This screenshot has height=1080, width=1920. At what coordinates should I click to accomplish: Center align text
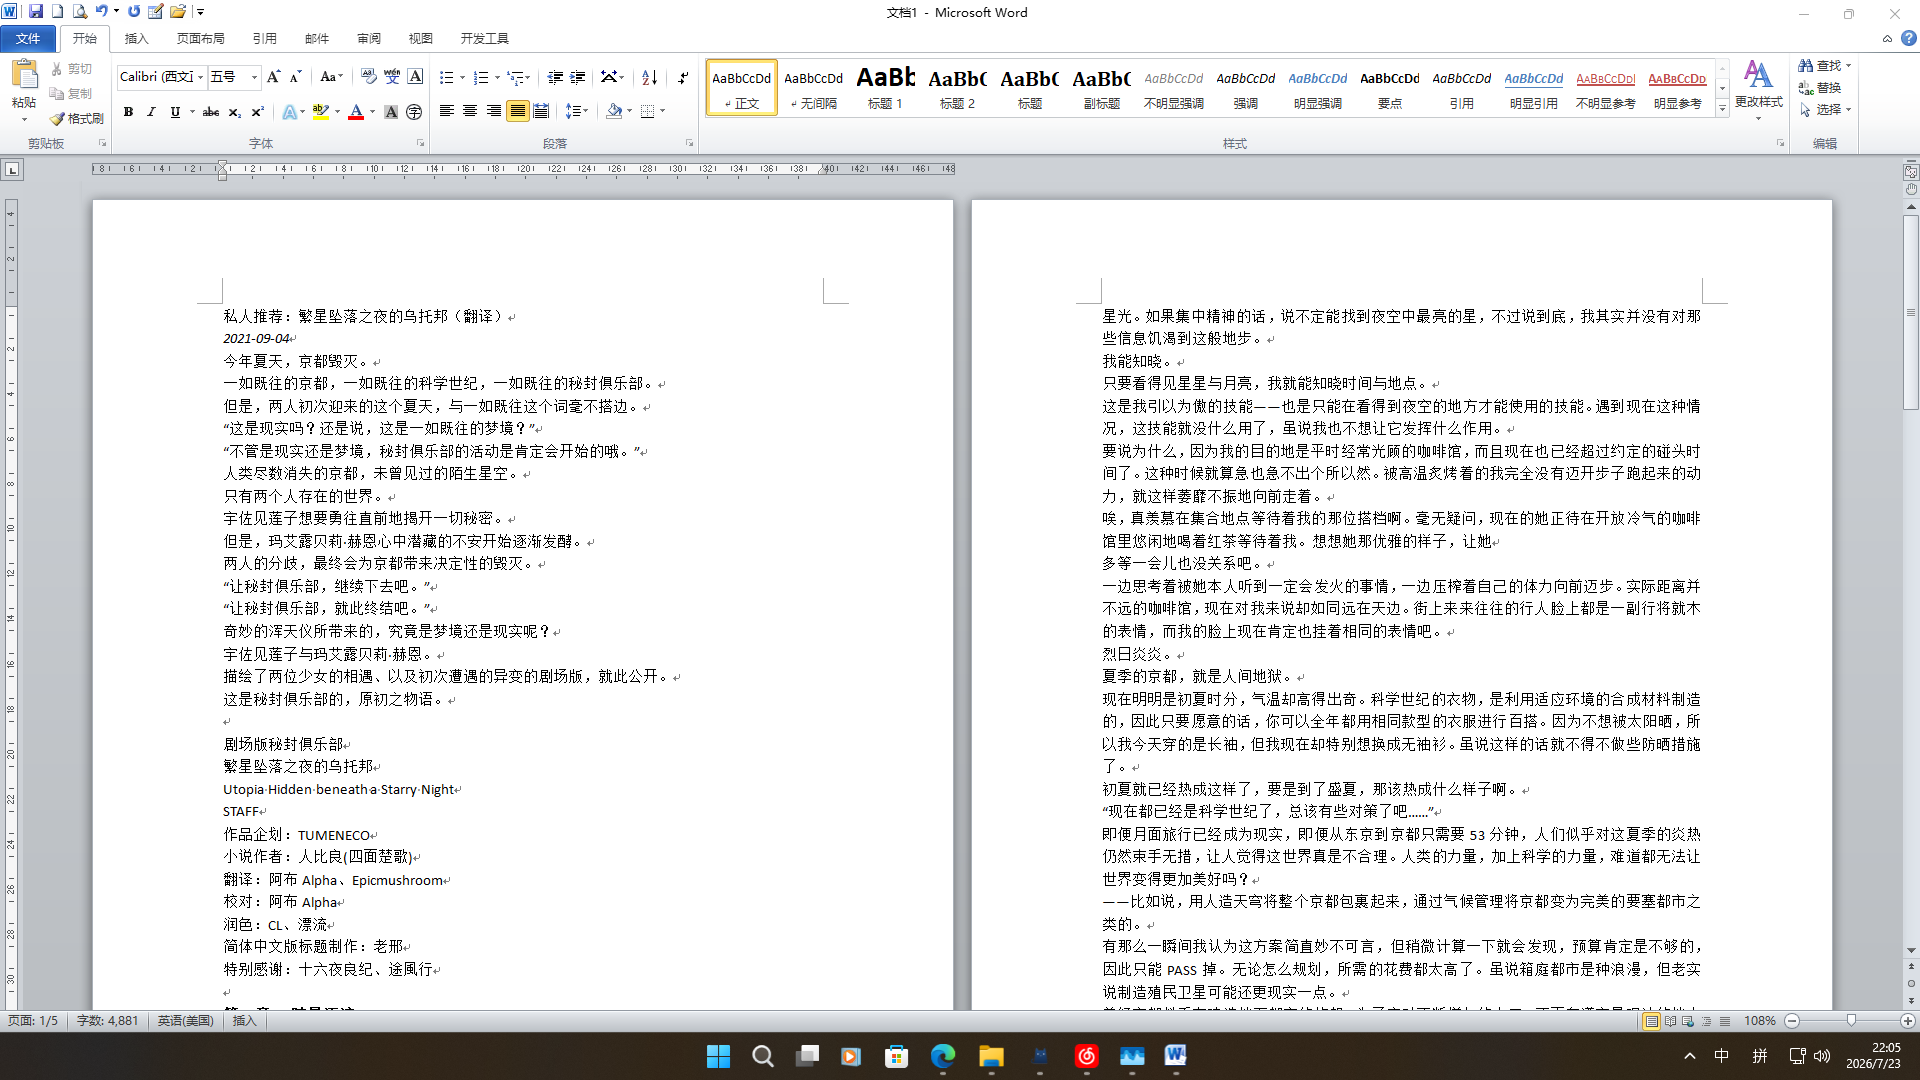470,111
